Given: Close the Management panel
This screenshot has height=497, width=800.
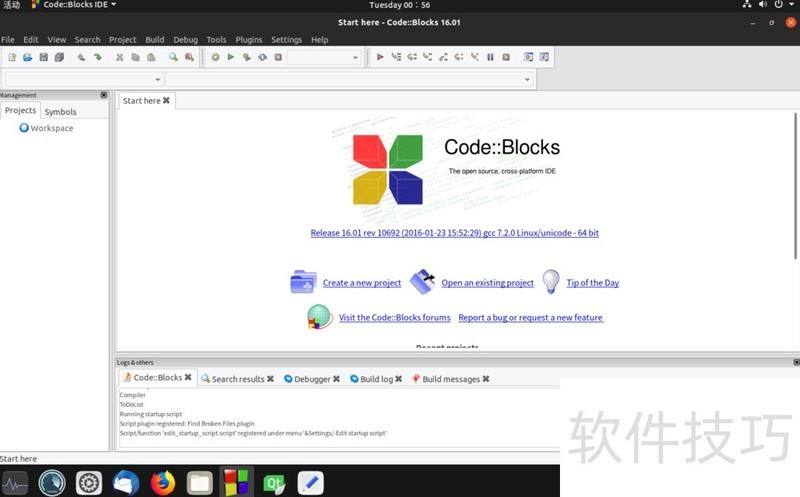Looking at the screenshot, I should point(104,95).
